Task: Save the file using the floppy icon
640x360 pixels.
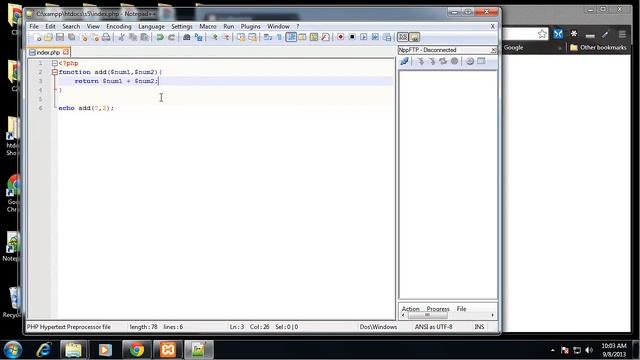Action: [60, 38]
